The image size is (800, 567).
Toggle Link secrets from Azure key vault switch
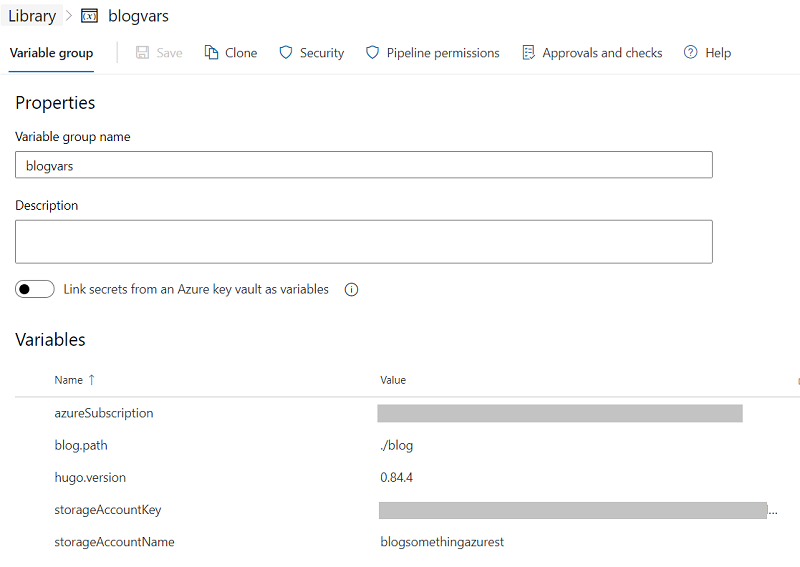(x=35, y=290)
